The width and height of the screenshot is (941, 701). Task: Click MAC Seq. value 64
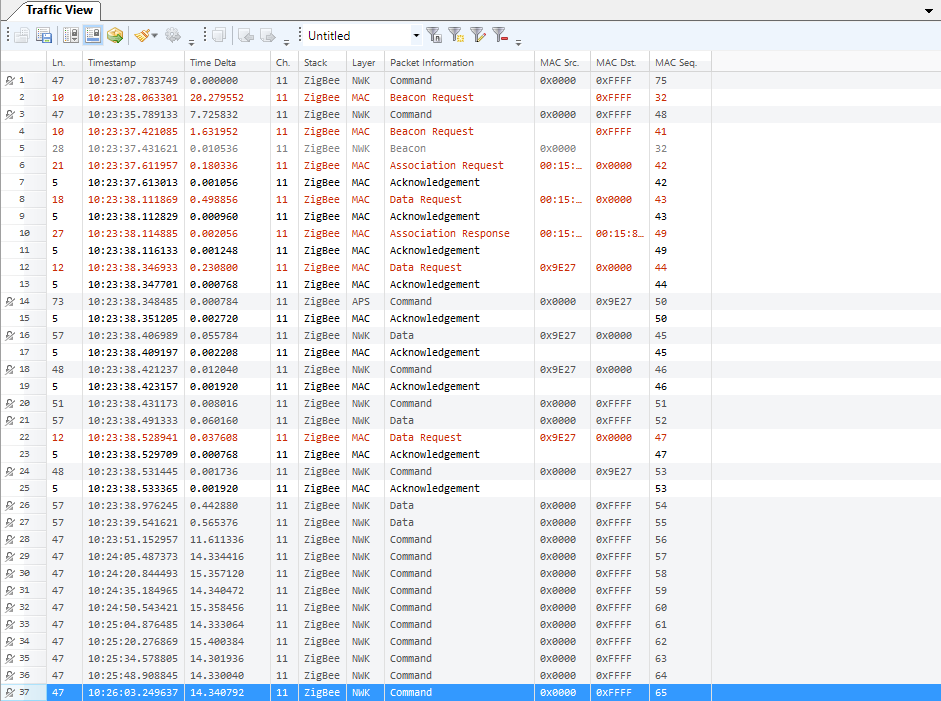[661, 676]
